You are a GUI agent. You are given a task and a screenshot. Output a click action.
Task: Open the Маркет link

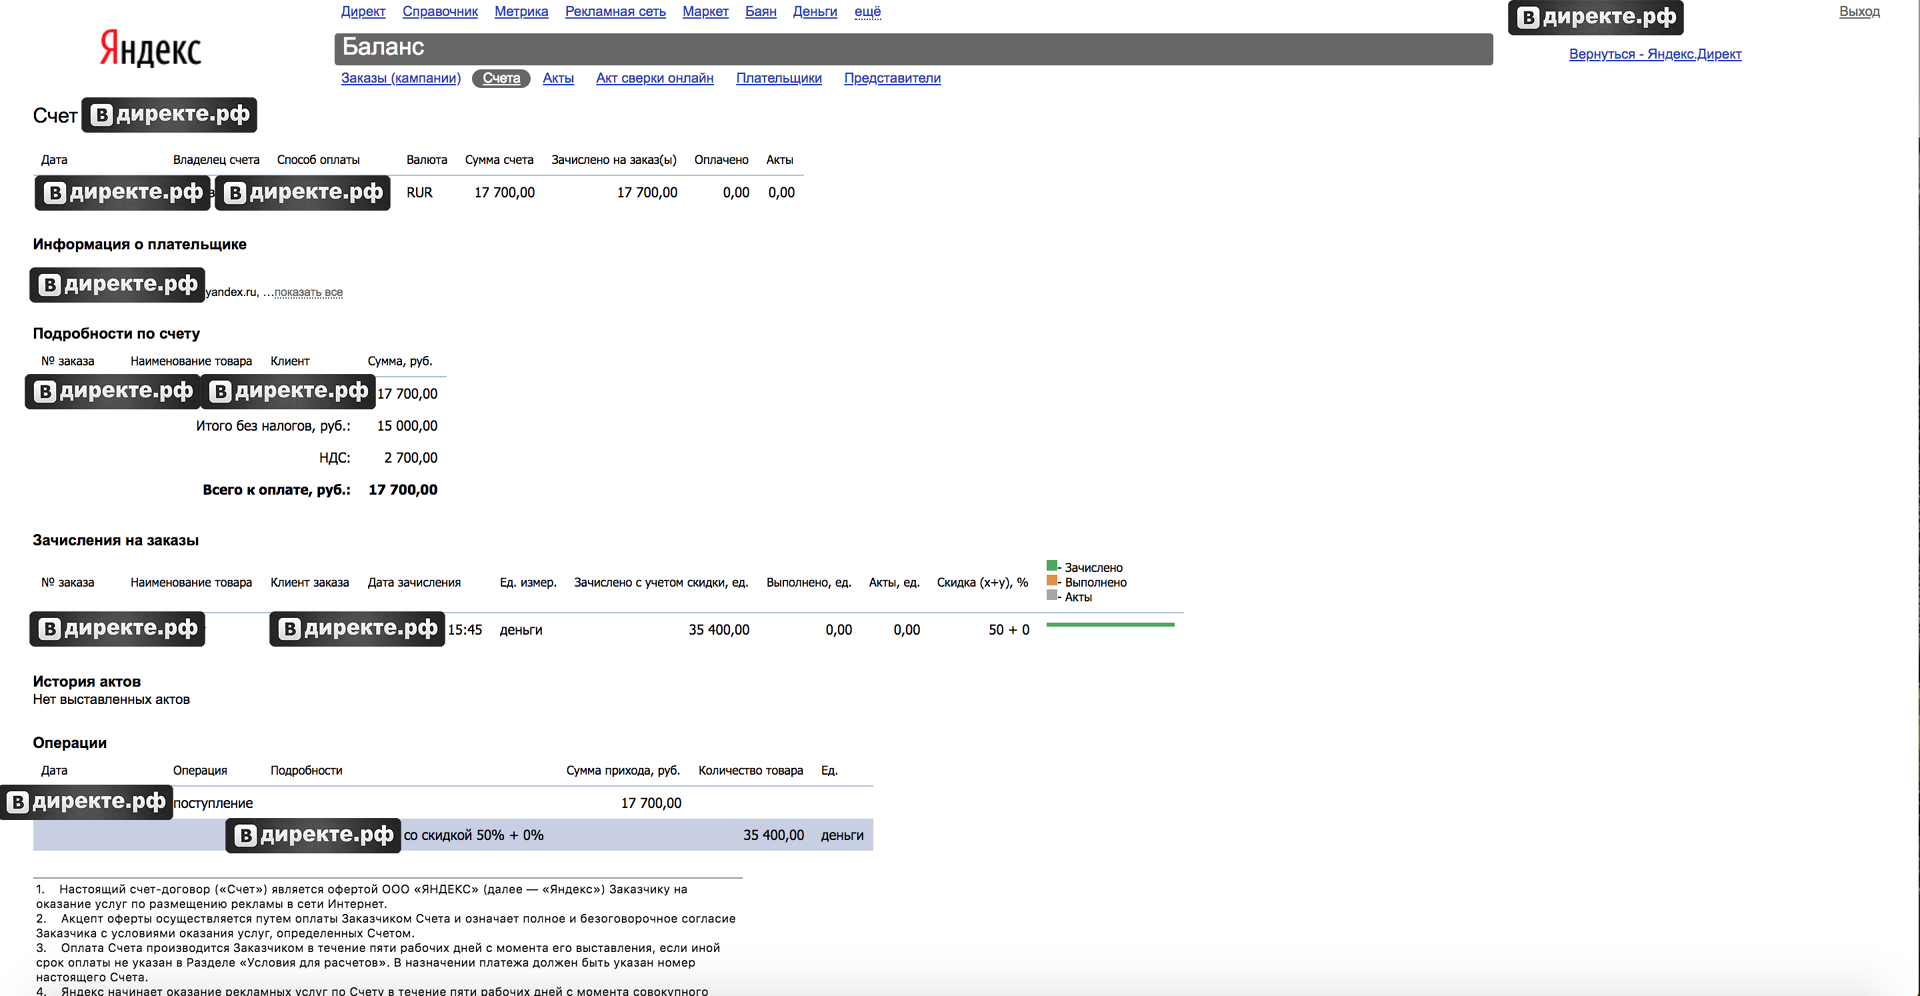tap(705, 12)
